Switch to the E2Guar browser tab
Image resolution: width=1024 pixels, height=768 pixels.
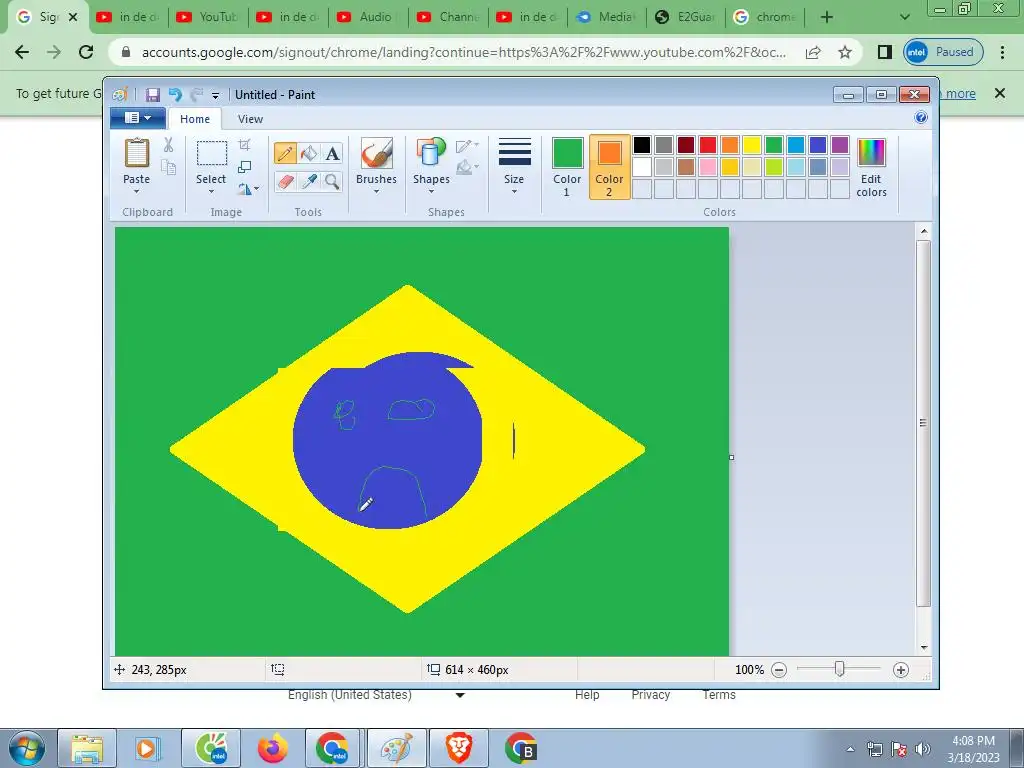686,17
